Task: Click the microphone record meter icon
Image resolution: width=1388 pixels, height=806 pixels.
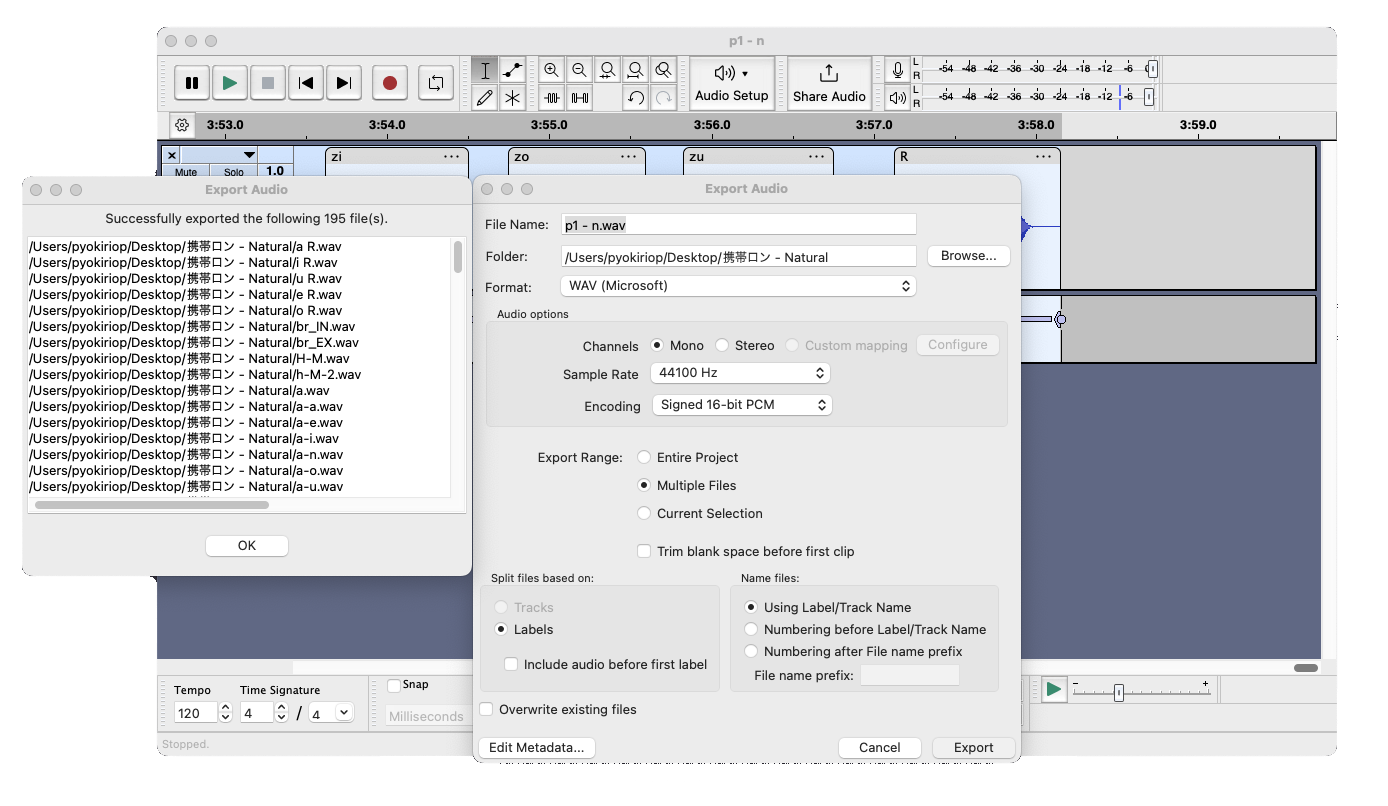Action: 898,69
